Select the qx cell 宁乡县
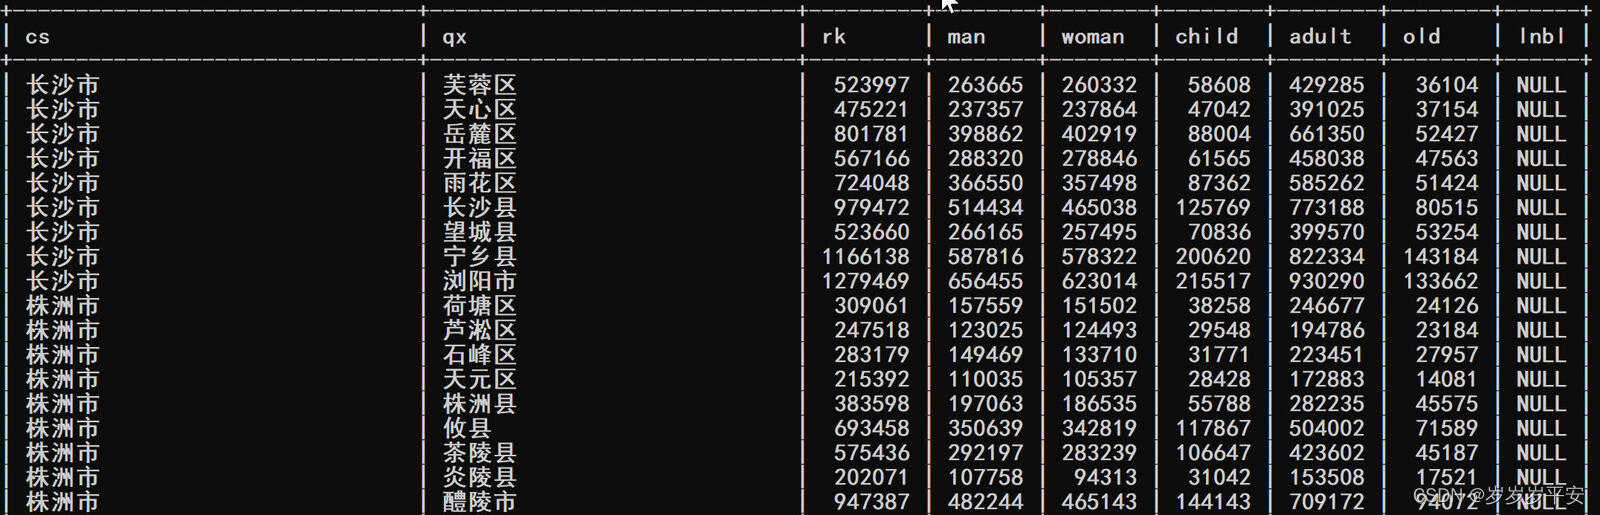This screenshot has height=515, width=1600. pyautogui.click(x=480, y=257)
